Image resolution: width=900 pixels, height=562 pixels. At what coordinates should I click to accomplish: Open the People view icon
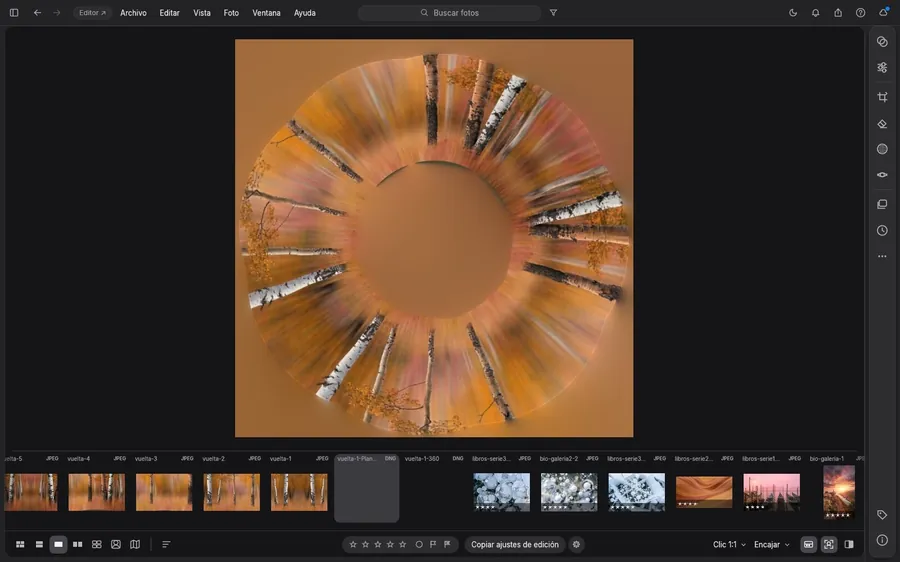116,544
